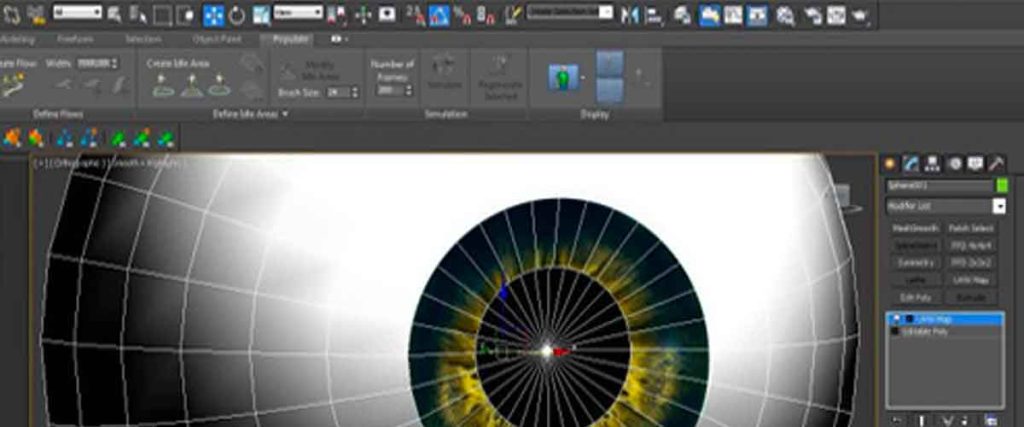Image resolution: width=1024 pixels, height=427 pixels.
Task: Open the Layer Manager
Action: pyautogui.click(x=683, y=14)
